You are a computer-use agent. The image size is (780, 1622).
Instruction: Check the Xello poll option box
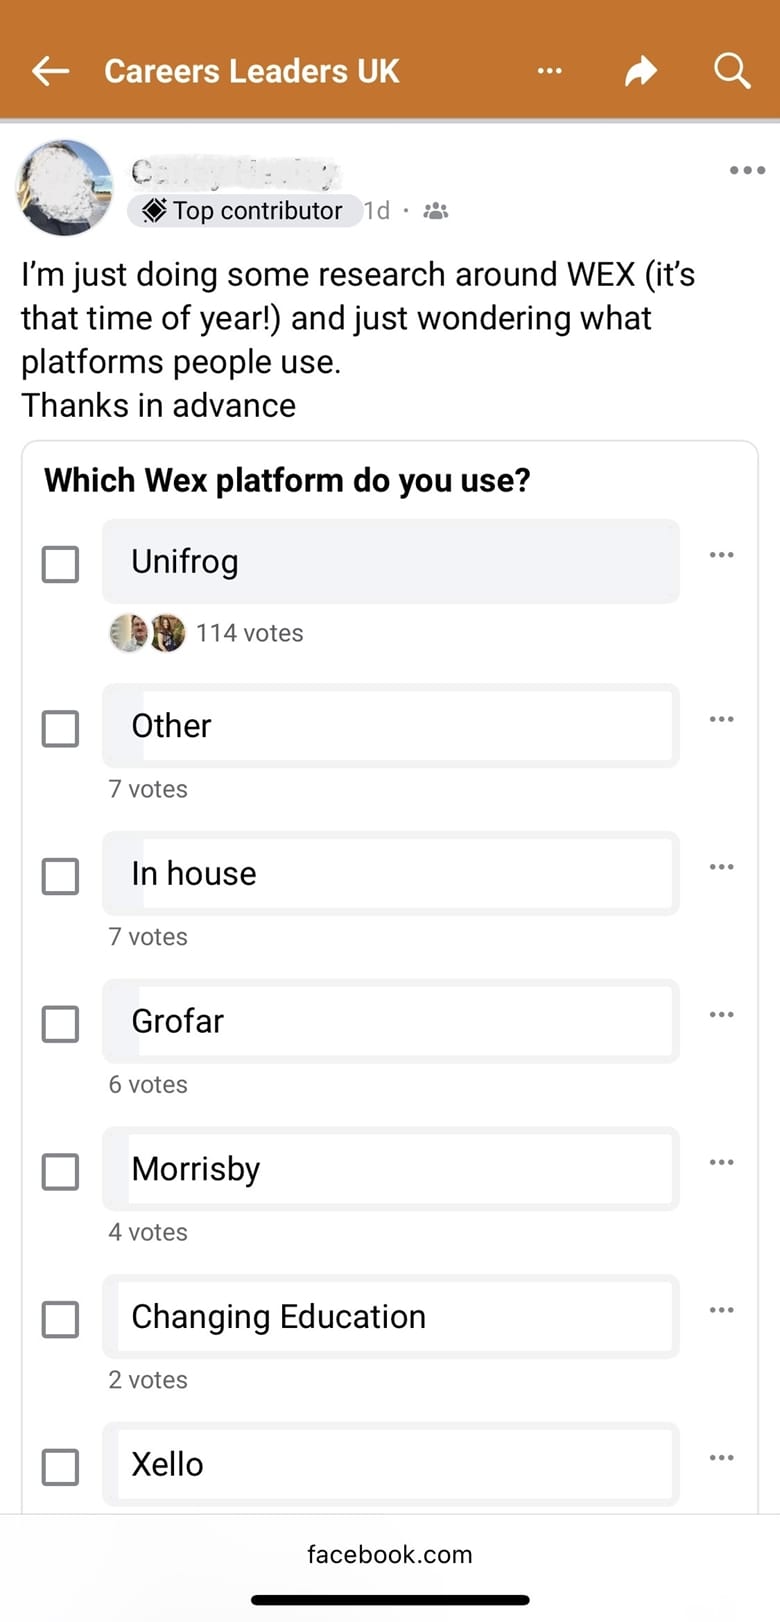coord(60,1467)
